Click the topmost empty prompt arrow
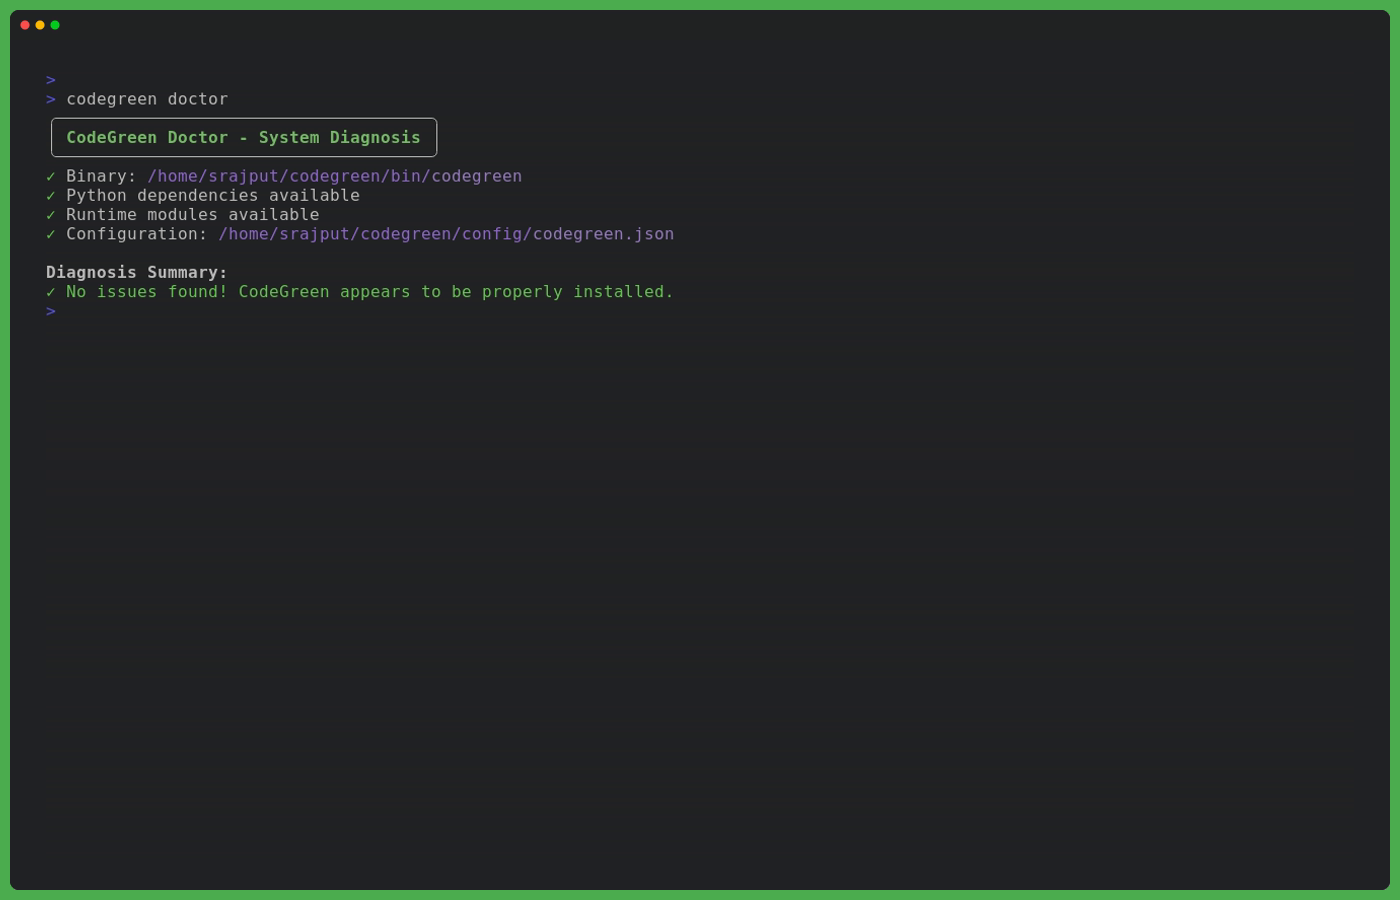The height and width of the screenshot is (900, 1400). [x=51, y=80]
